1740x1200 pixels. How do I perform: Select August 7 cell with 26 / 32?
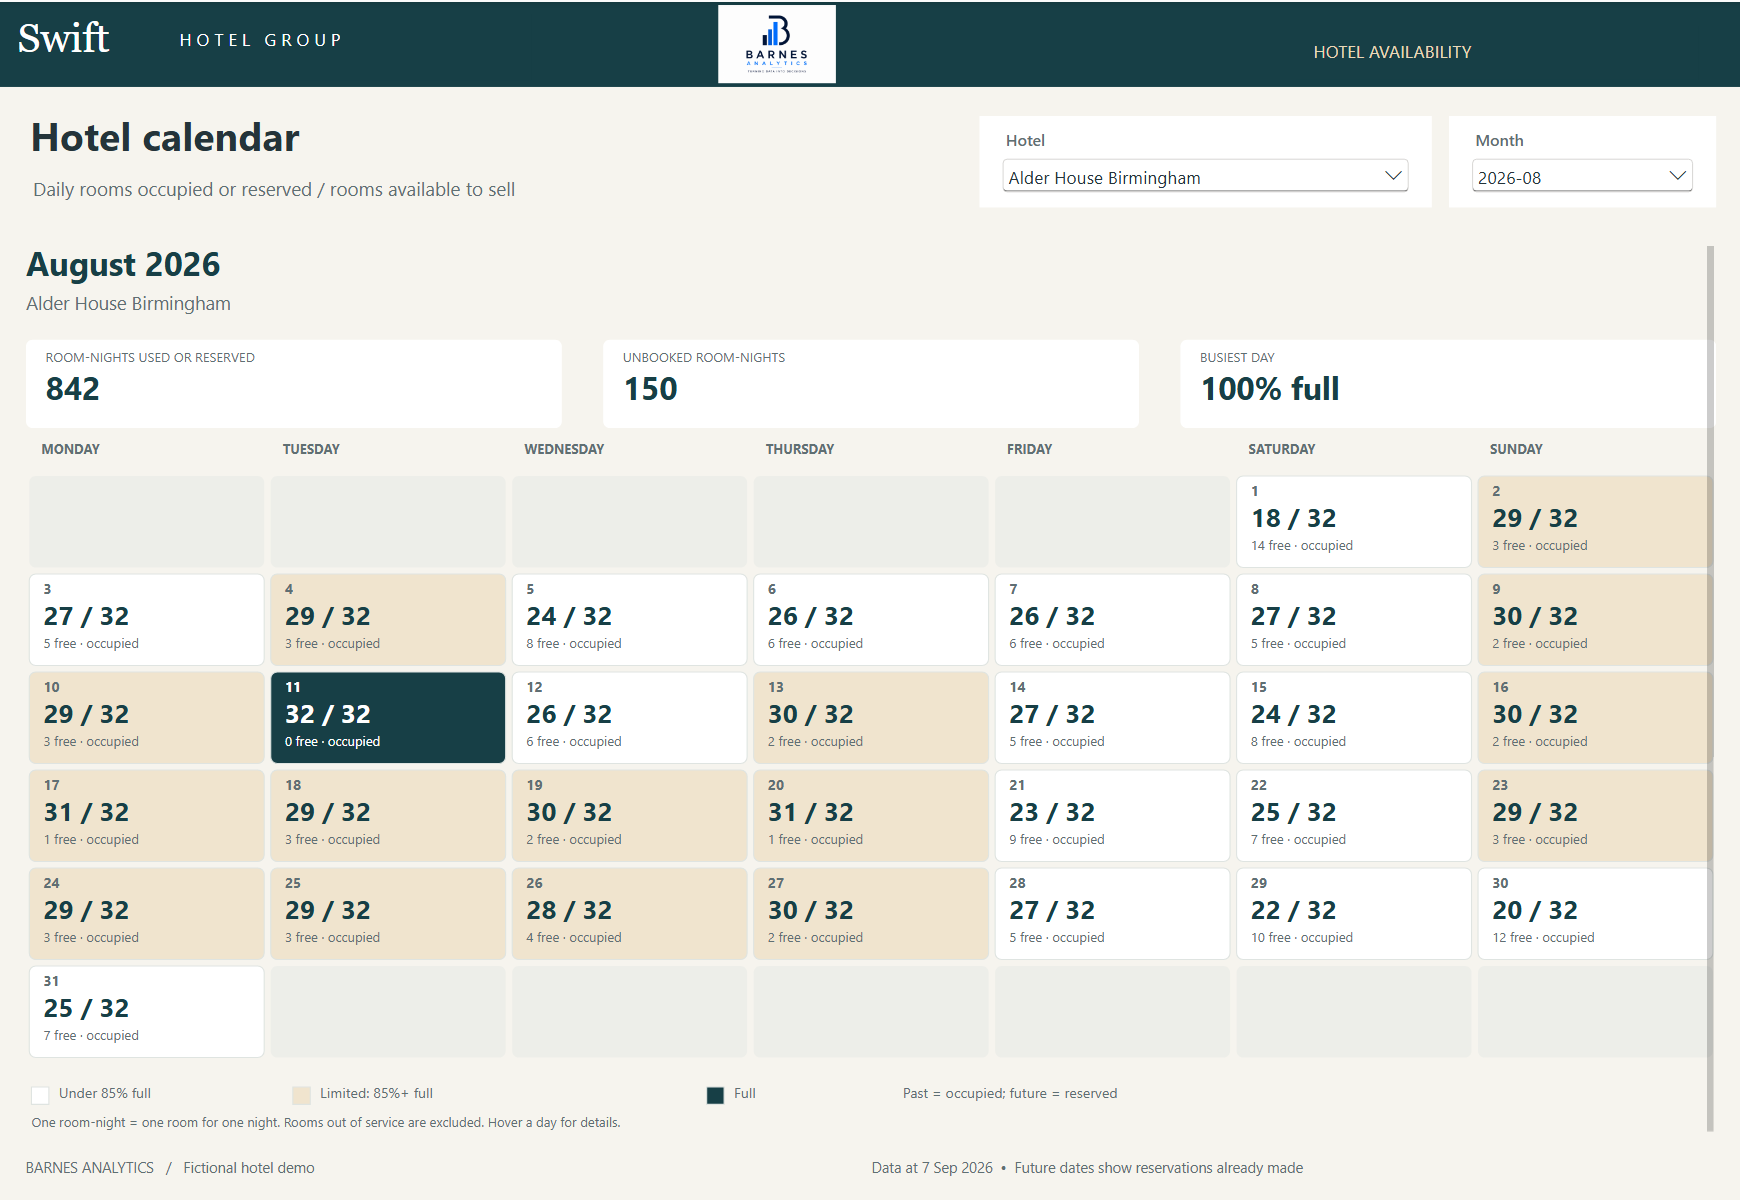1112,619
